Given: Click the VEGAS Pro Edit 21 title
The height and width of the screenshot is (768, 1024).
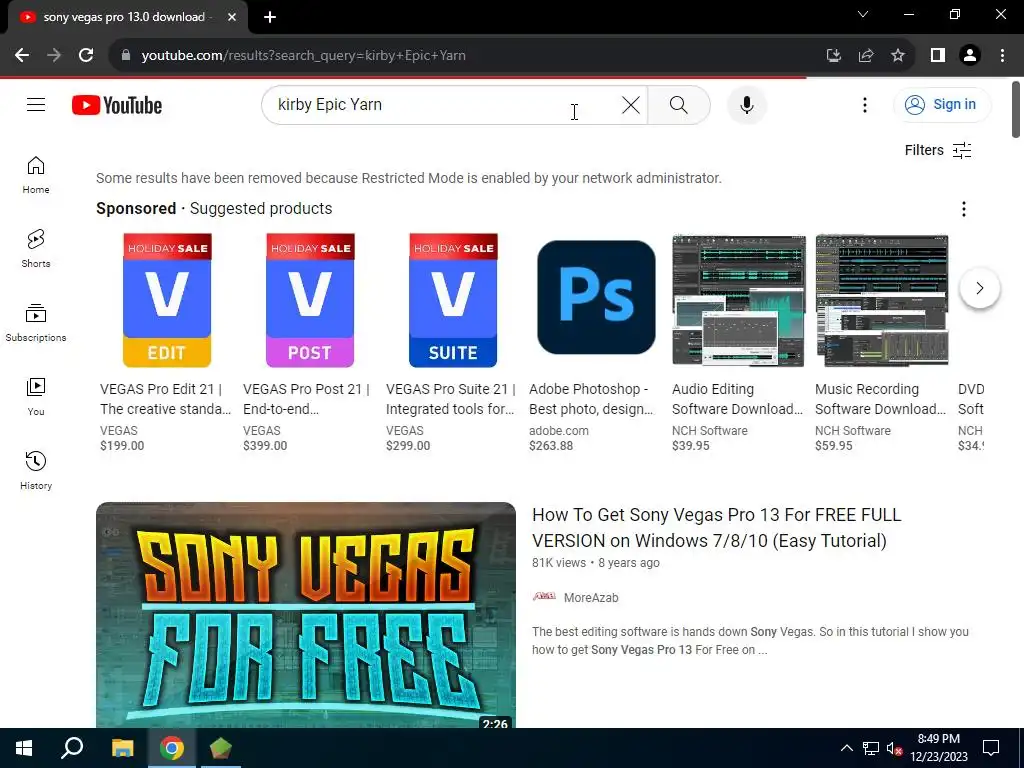Looking at the screenshot, I should click(x=165, y=399).
